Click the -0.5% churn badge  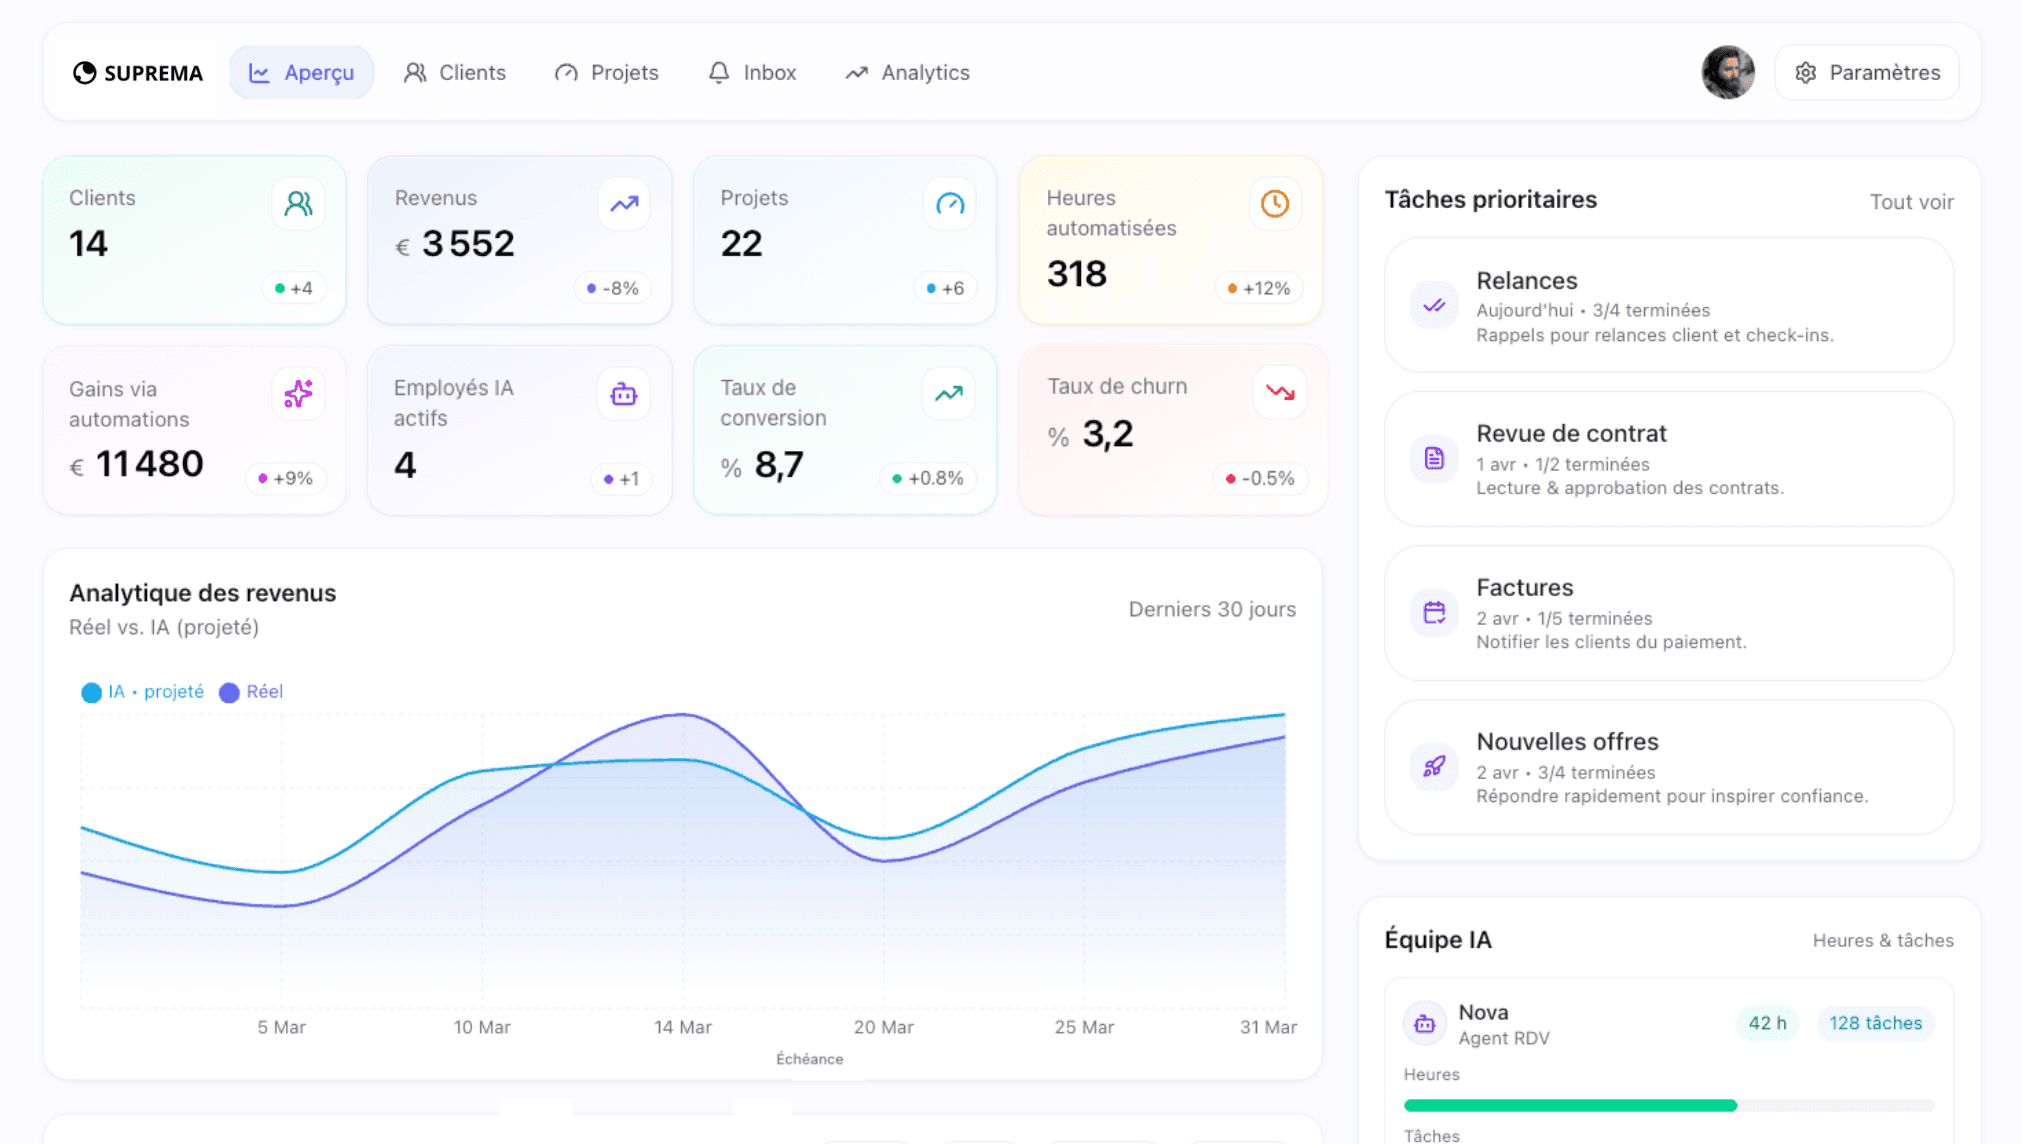pyautogui.click(x=1260, y=478)
